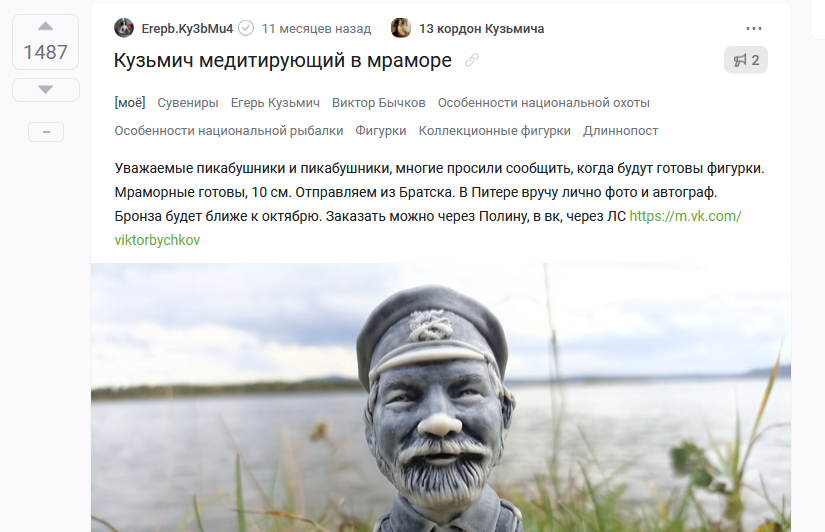Open author avatar of Erepb.Ky3bMu4
The image size is (825, 532).
click(124, 28)
